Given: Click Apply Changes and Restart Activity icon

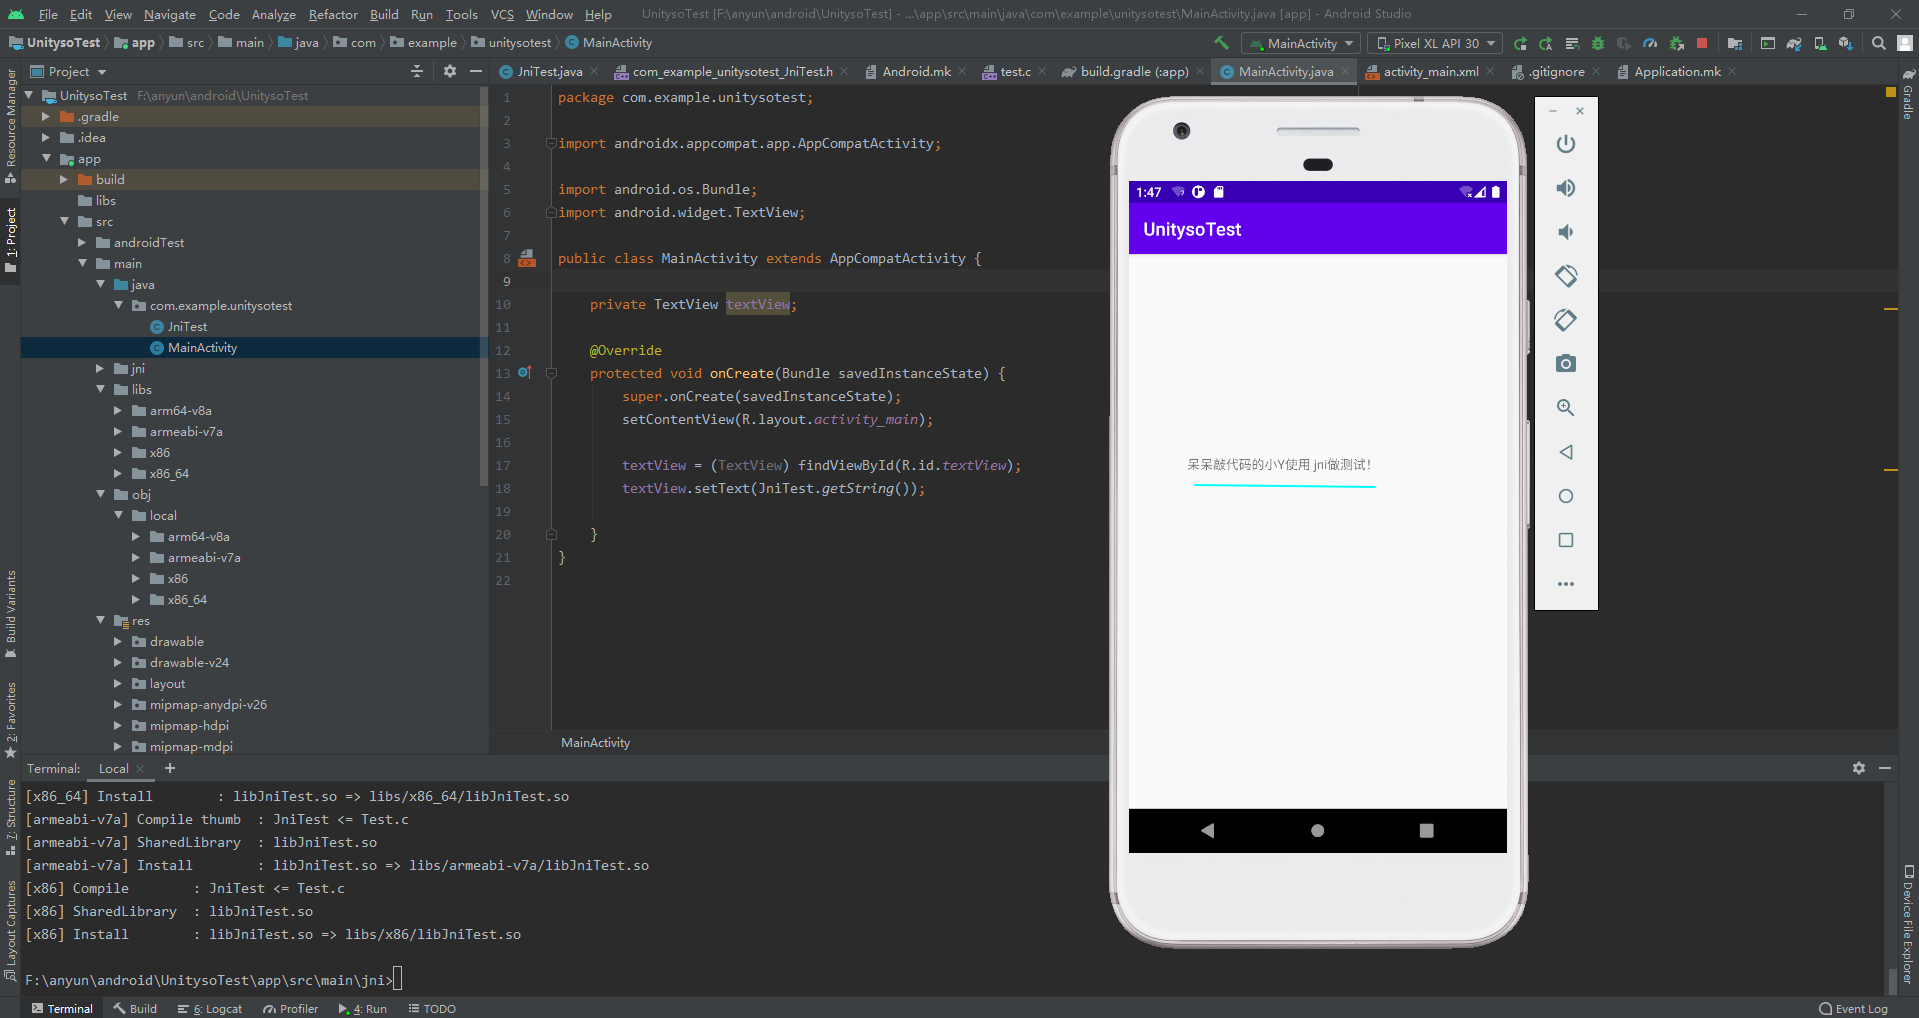Looking at the screenshot, I should (1546, 43).
